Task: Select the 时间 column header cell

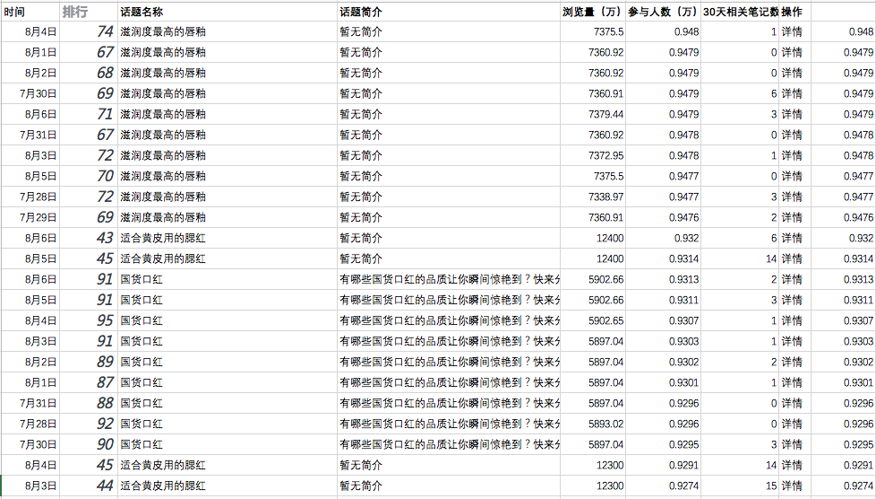Action: click(x=30, y=12)
